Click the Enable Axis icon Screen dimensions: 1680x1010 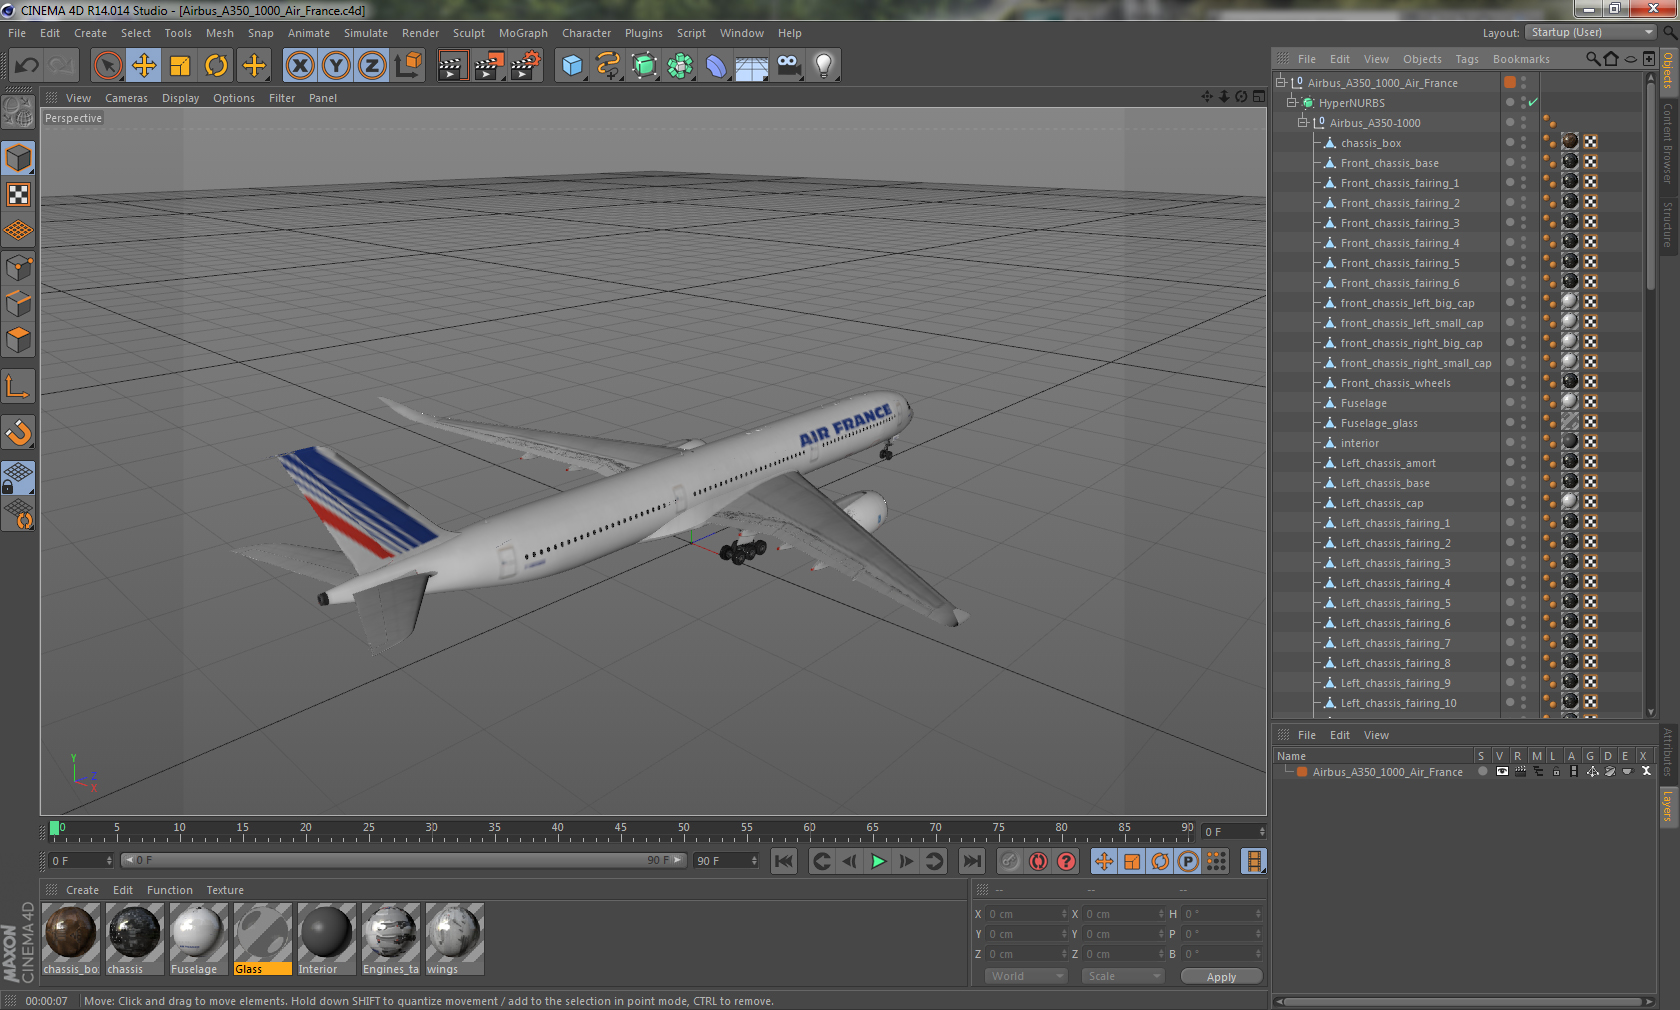[x=18, y=386]
